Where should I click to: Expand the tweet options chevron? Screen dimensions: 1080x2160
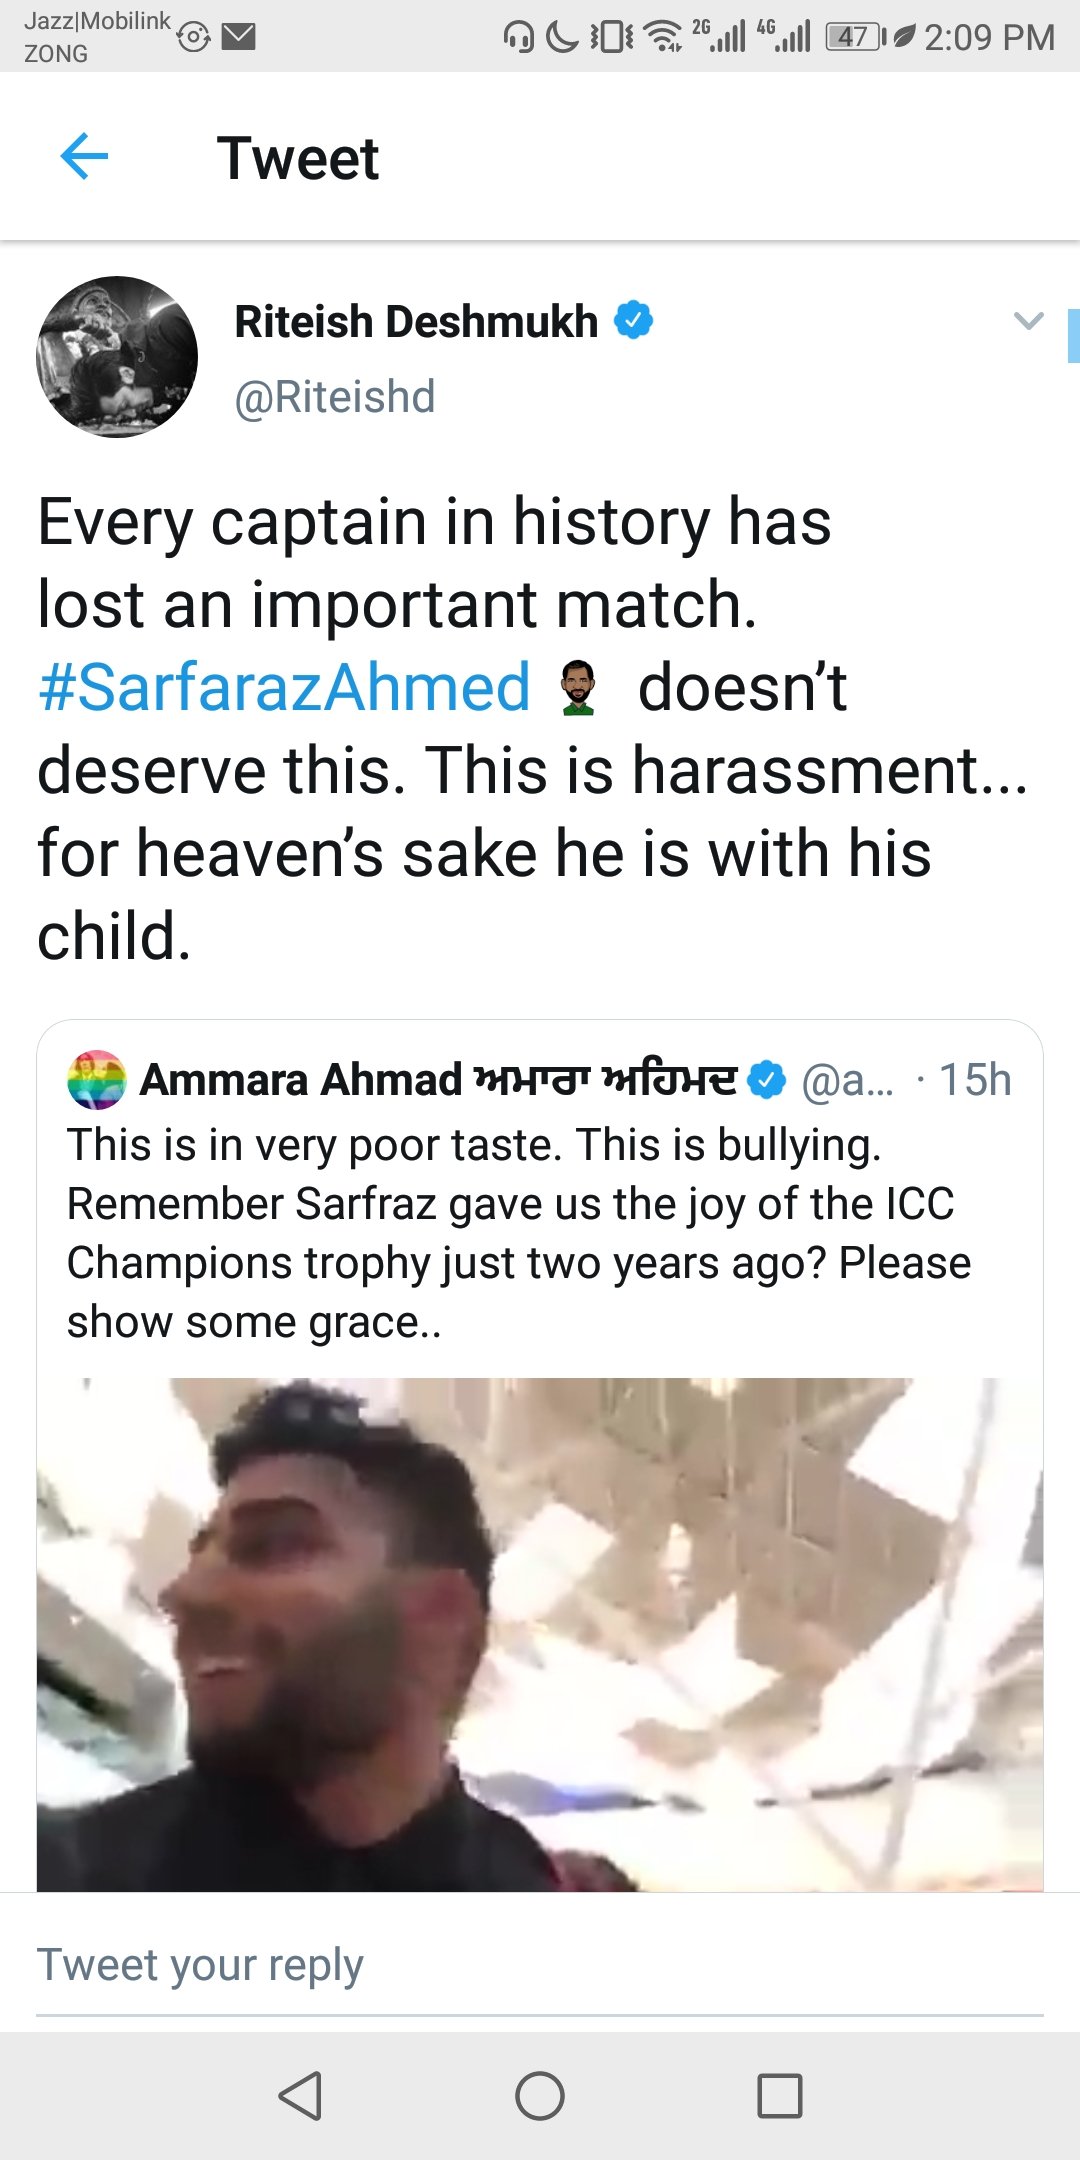[x=1028, y=321]
